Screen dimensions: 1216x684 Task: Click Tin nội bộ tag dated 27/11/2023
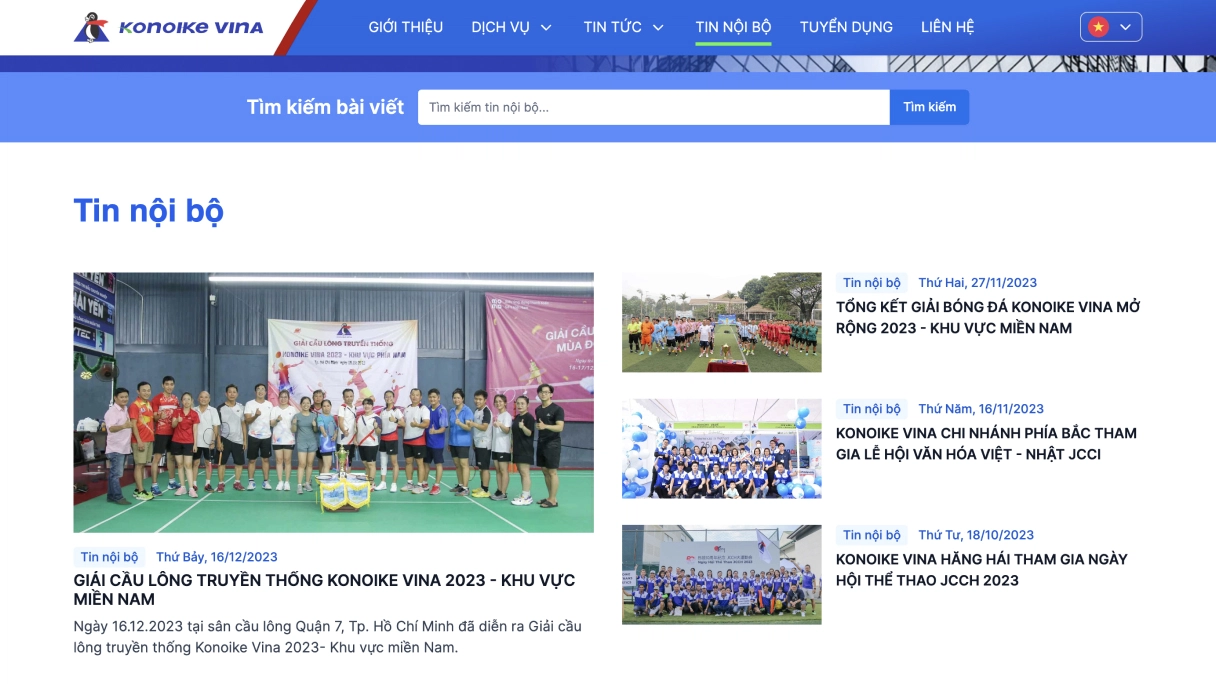point(872,283)
